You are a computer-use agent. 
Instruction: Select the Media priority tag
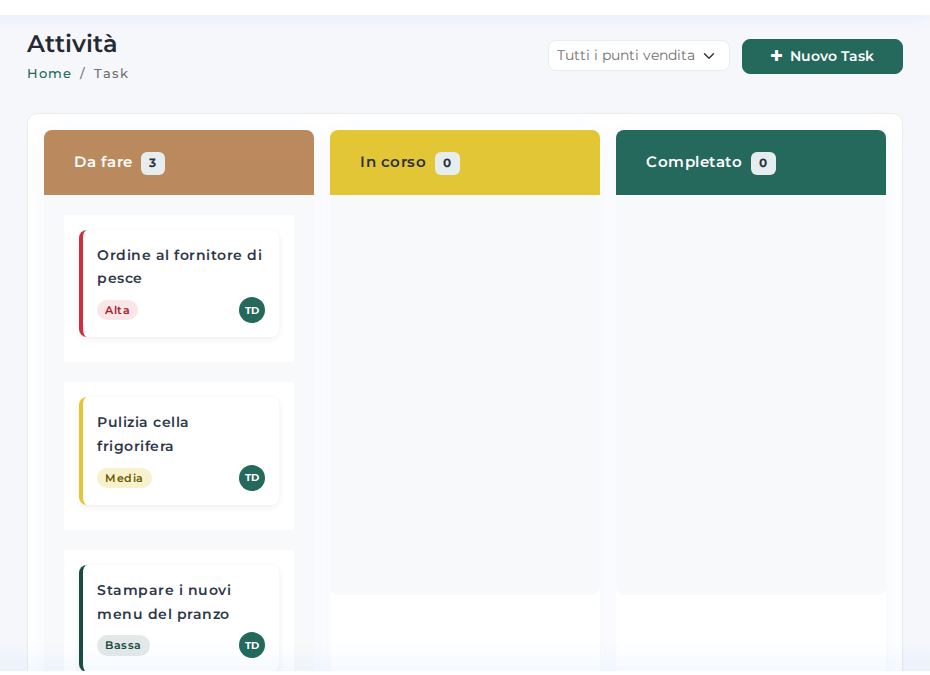tap(124, 478)
